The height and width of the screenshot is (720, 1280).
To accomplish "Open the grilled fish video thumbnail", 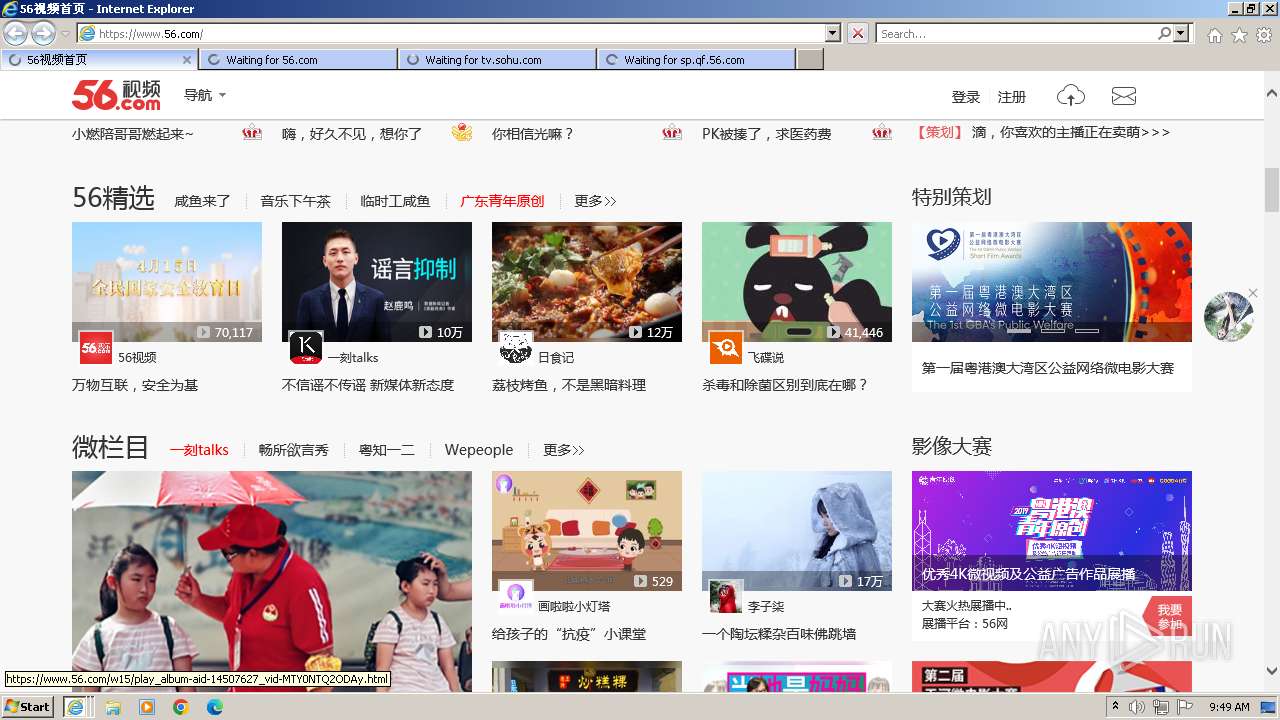I will [x=587, y=282].
